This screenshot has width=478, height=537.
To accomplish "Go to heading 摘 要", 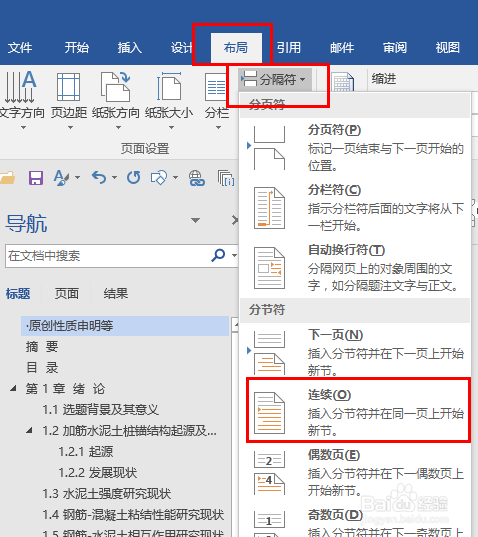I will (x=42, y=347).
